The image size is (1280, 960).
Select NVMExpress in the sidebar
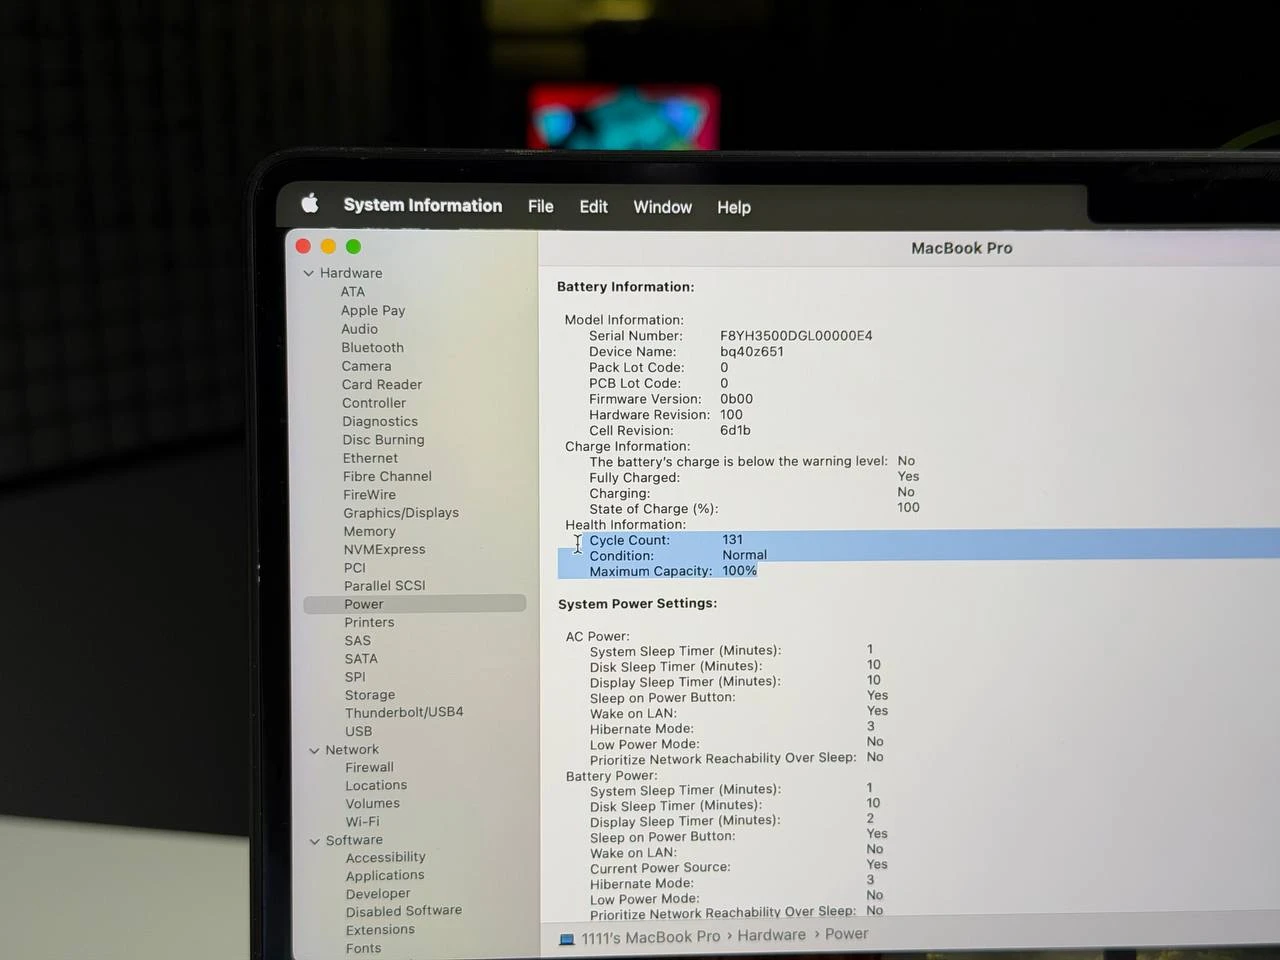coord(384,550)
